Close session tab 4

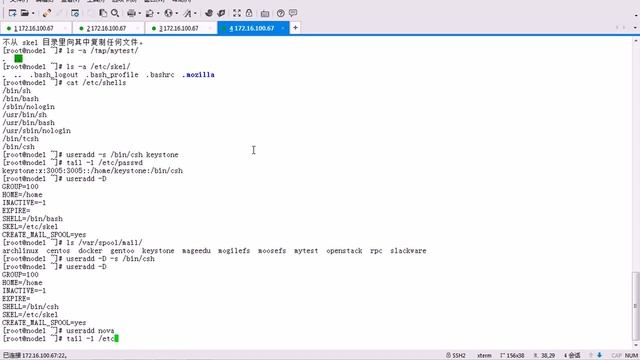[283, 28]
